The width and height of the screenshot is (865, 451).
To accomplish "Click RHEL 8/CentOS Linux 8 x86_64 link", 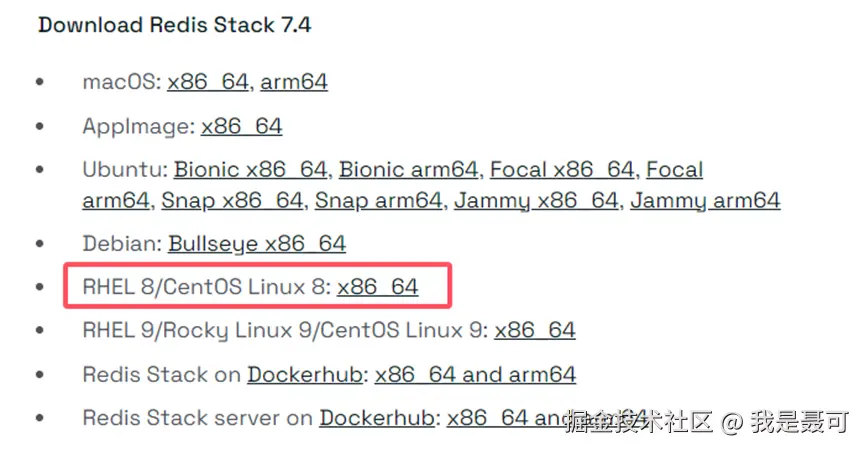I will click(377, 288).
